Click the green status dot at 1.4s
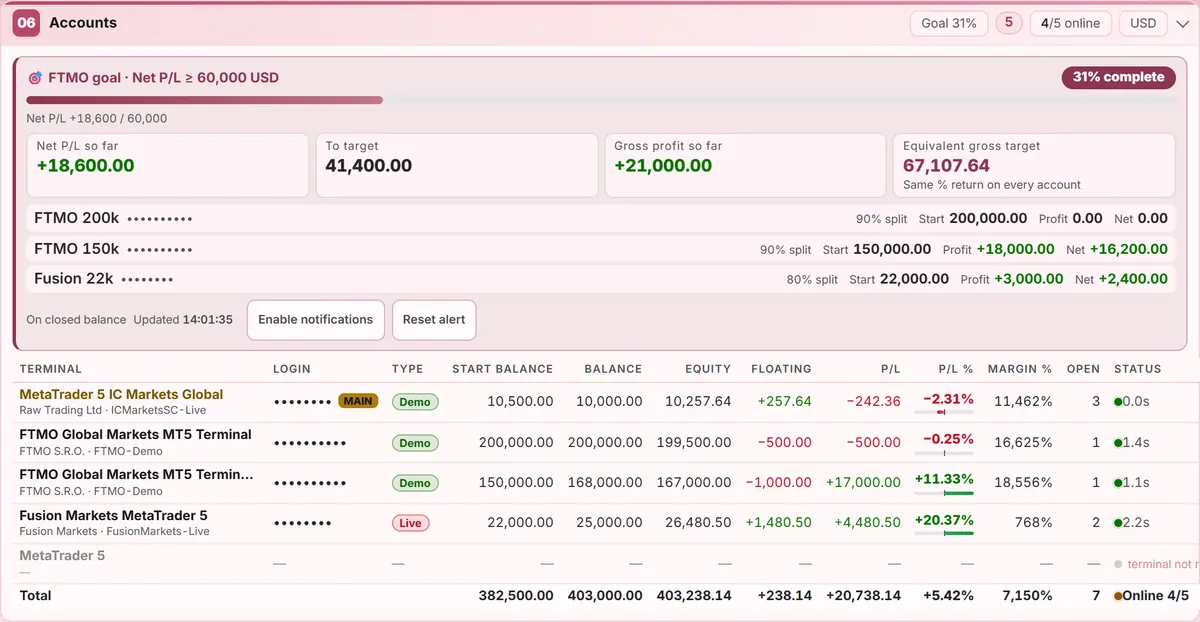 click(1118, 442)
